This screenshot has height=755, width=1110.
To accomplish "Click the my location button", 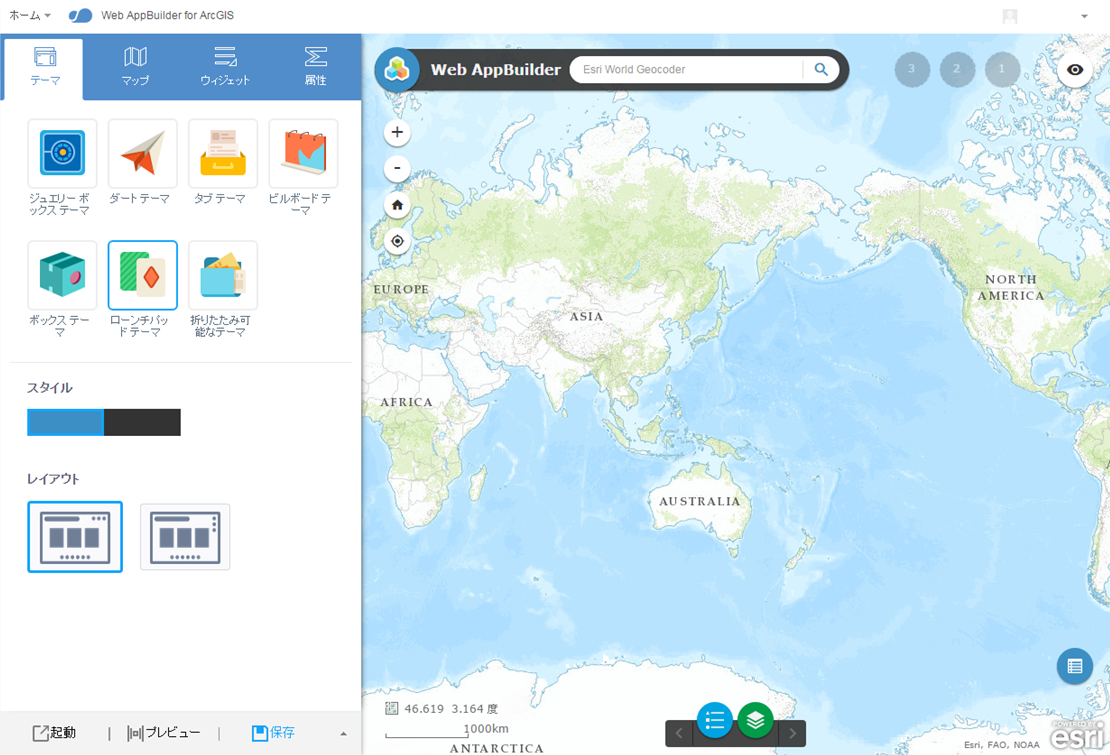I will pyautogui.click(x=397, y=241).
